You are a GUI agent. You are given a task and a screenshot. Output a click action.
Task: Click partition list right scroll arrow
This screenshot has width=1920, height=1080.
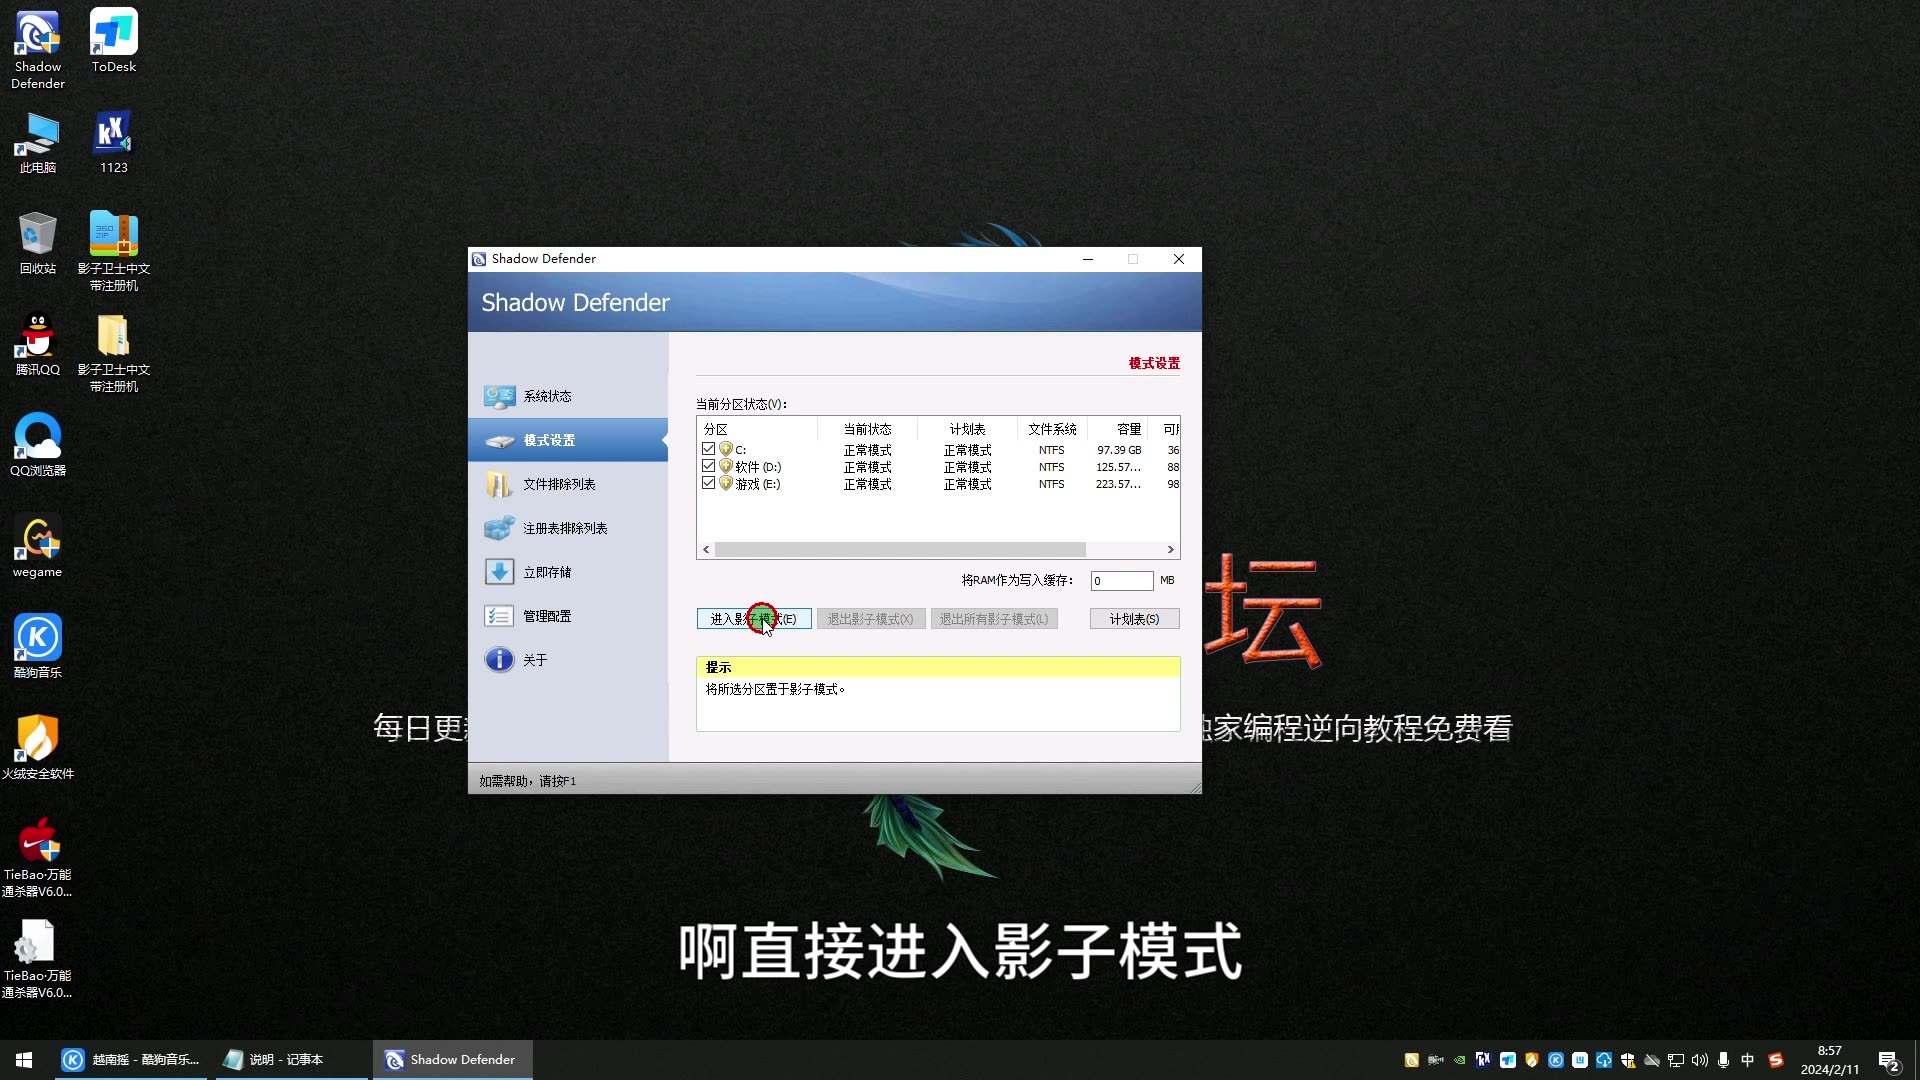pos(1170,549)
